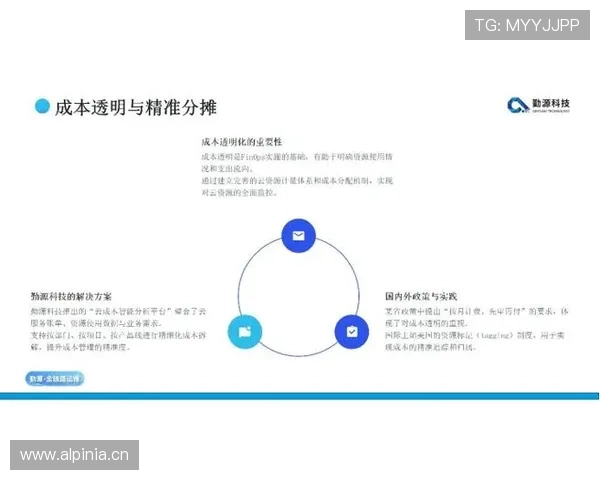Click the line mentioning 按月计费
Screen dimensions: 600x480
pos(476,311)
